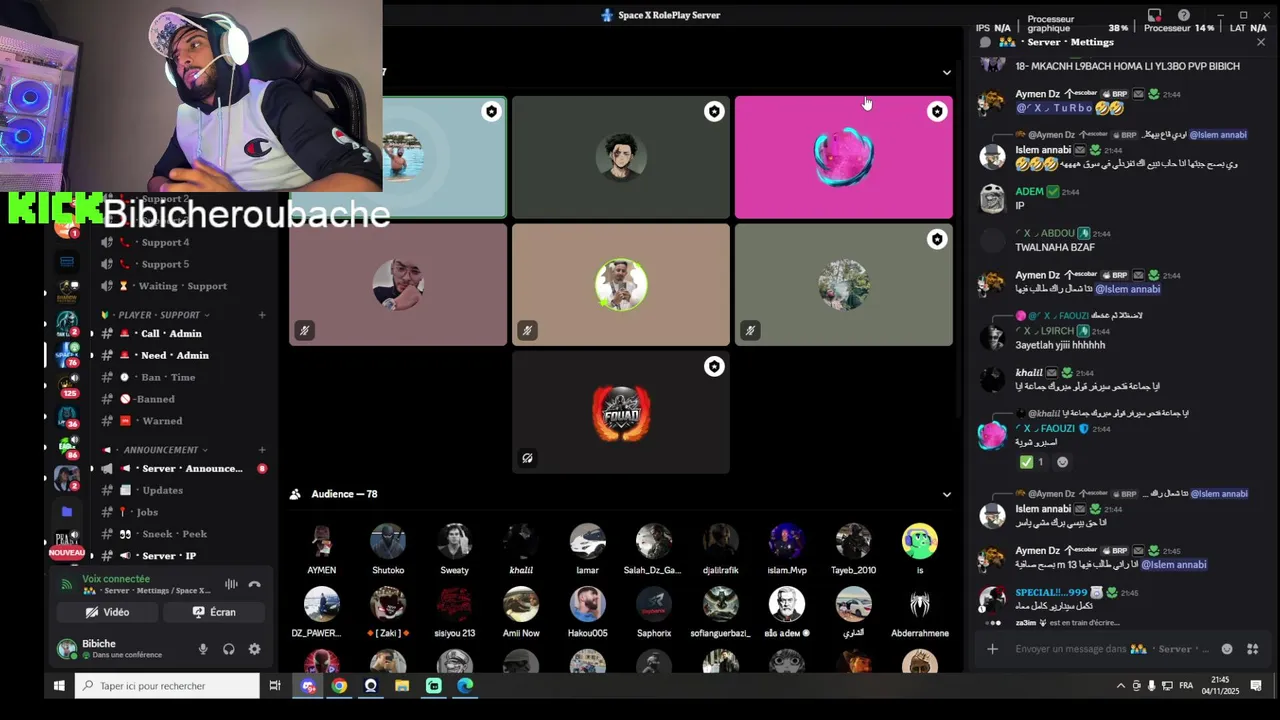Image resolution: width=1280 pixels, height=720 pixels.
Task: Open File Explorer from taskbar
Action: [x=402, y=686]
